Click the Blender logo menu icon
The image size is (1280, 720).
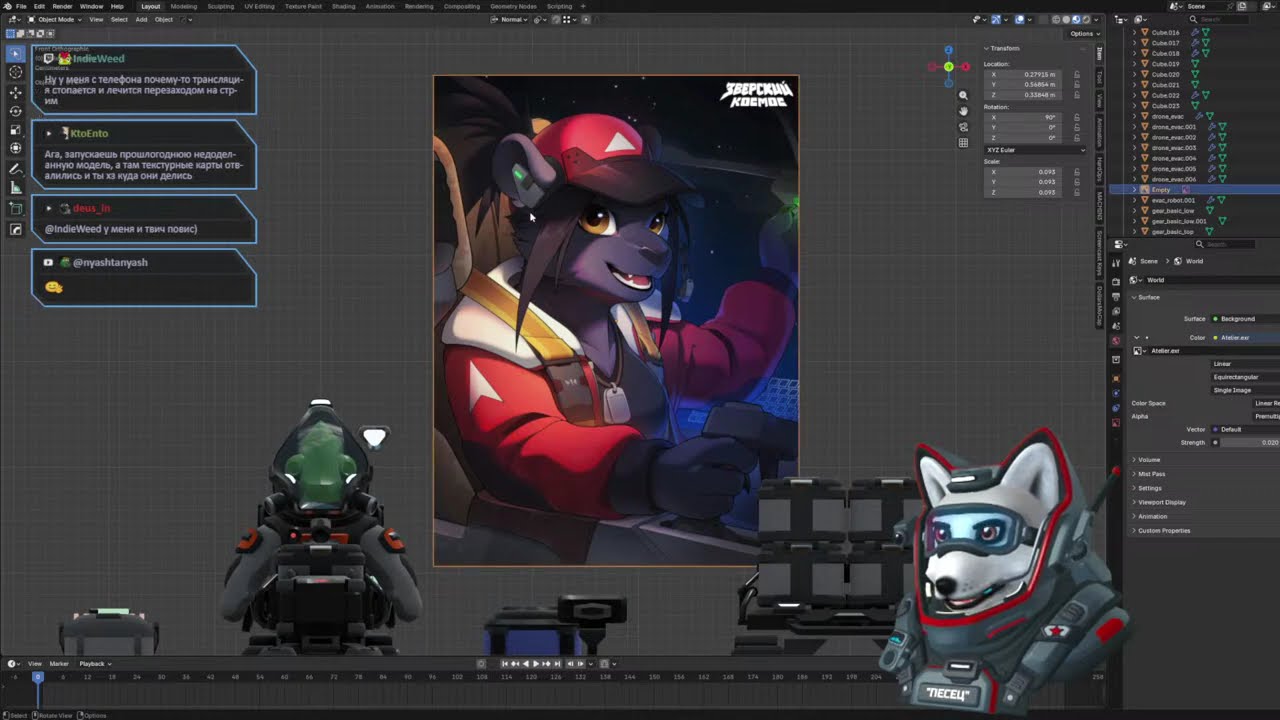pyautogui.click(x=7, y=6)
